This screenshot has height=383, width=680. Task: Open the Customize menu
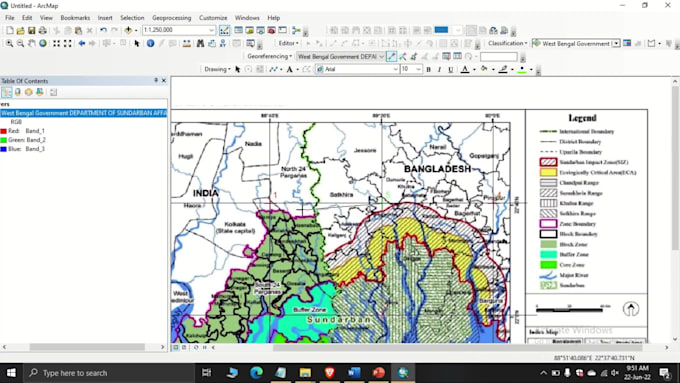coord(213,18)
